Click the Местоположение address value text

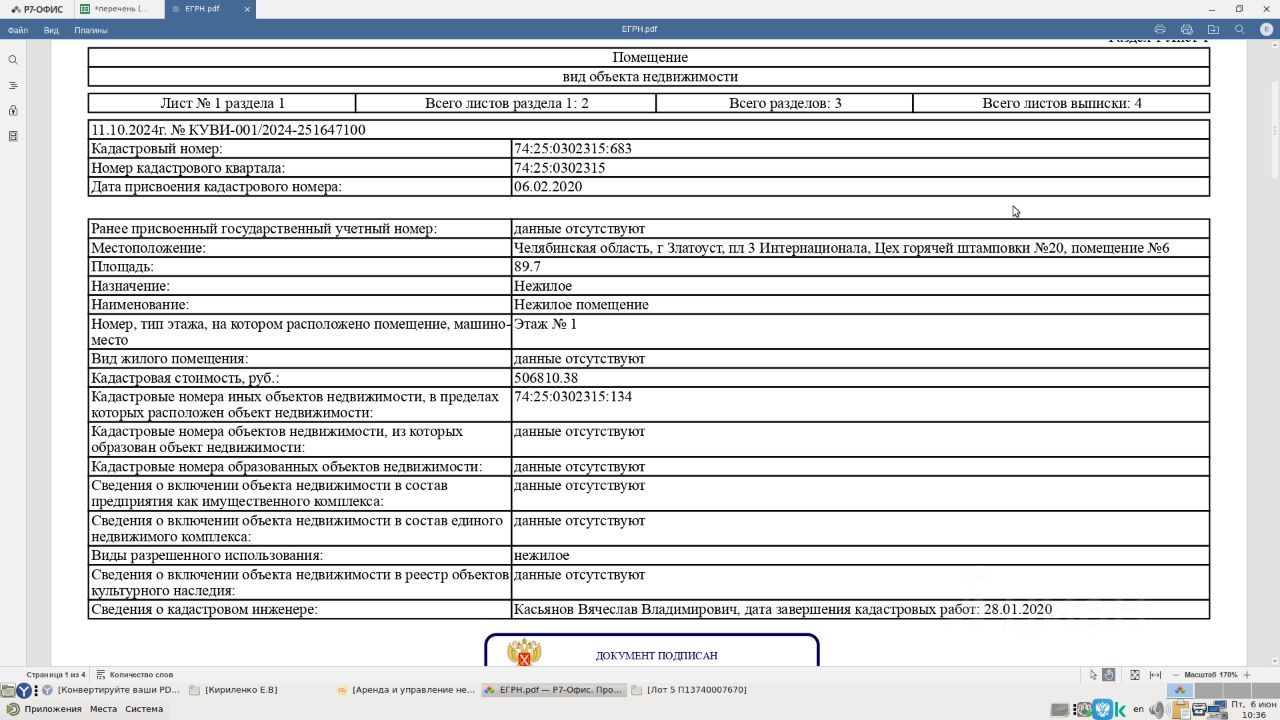[841, 248]
